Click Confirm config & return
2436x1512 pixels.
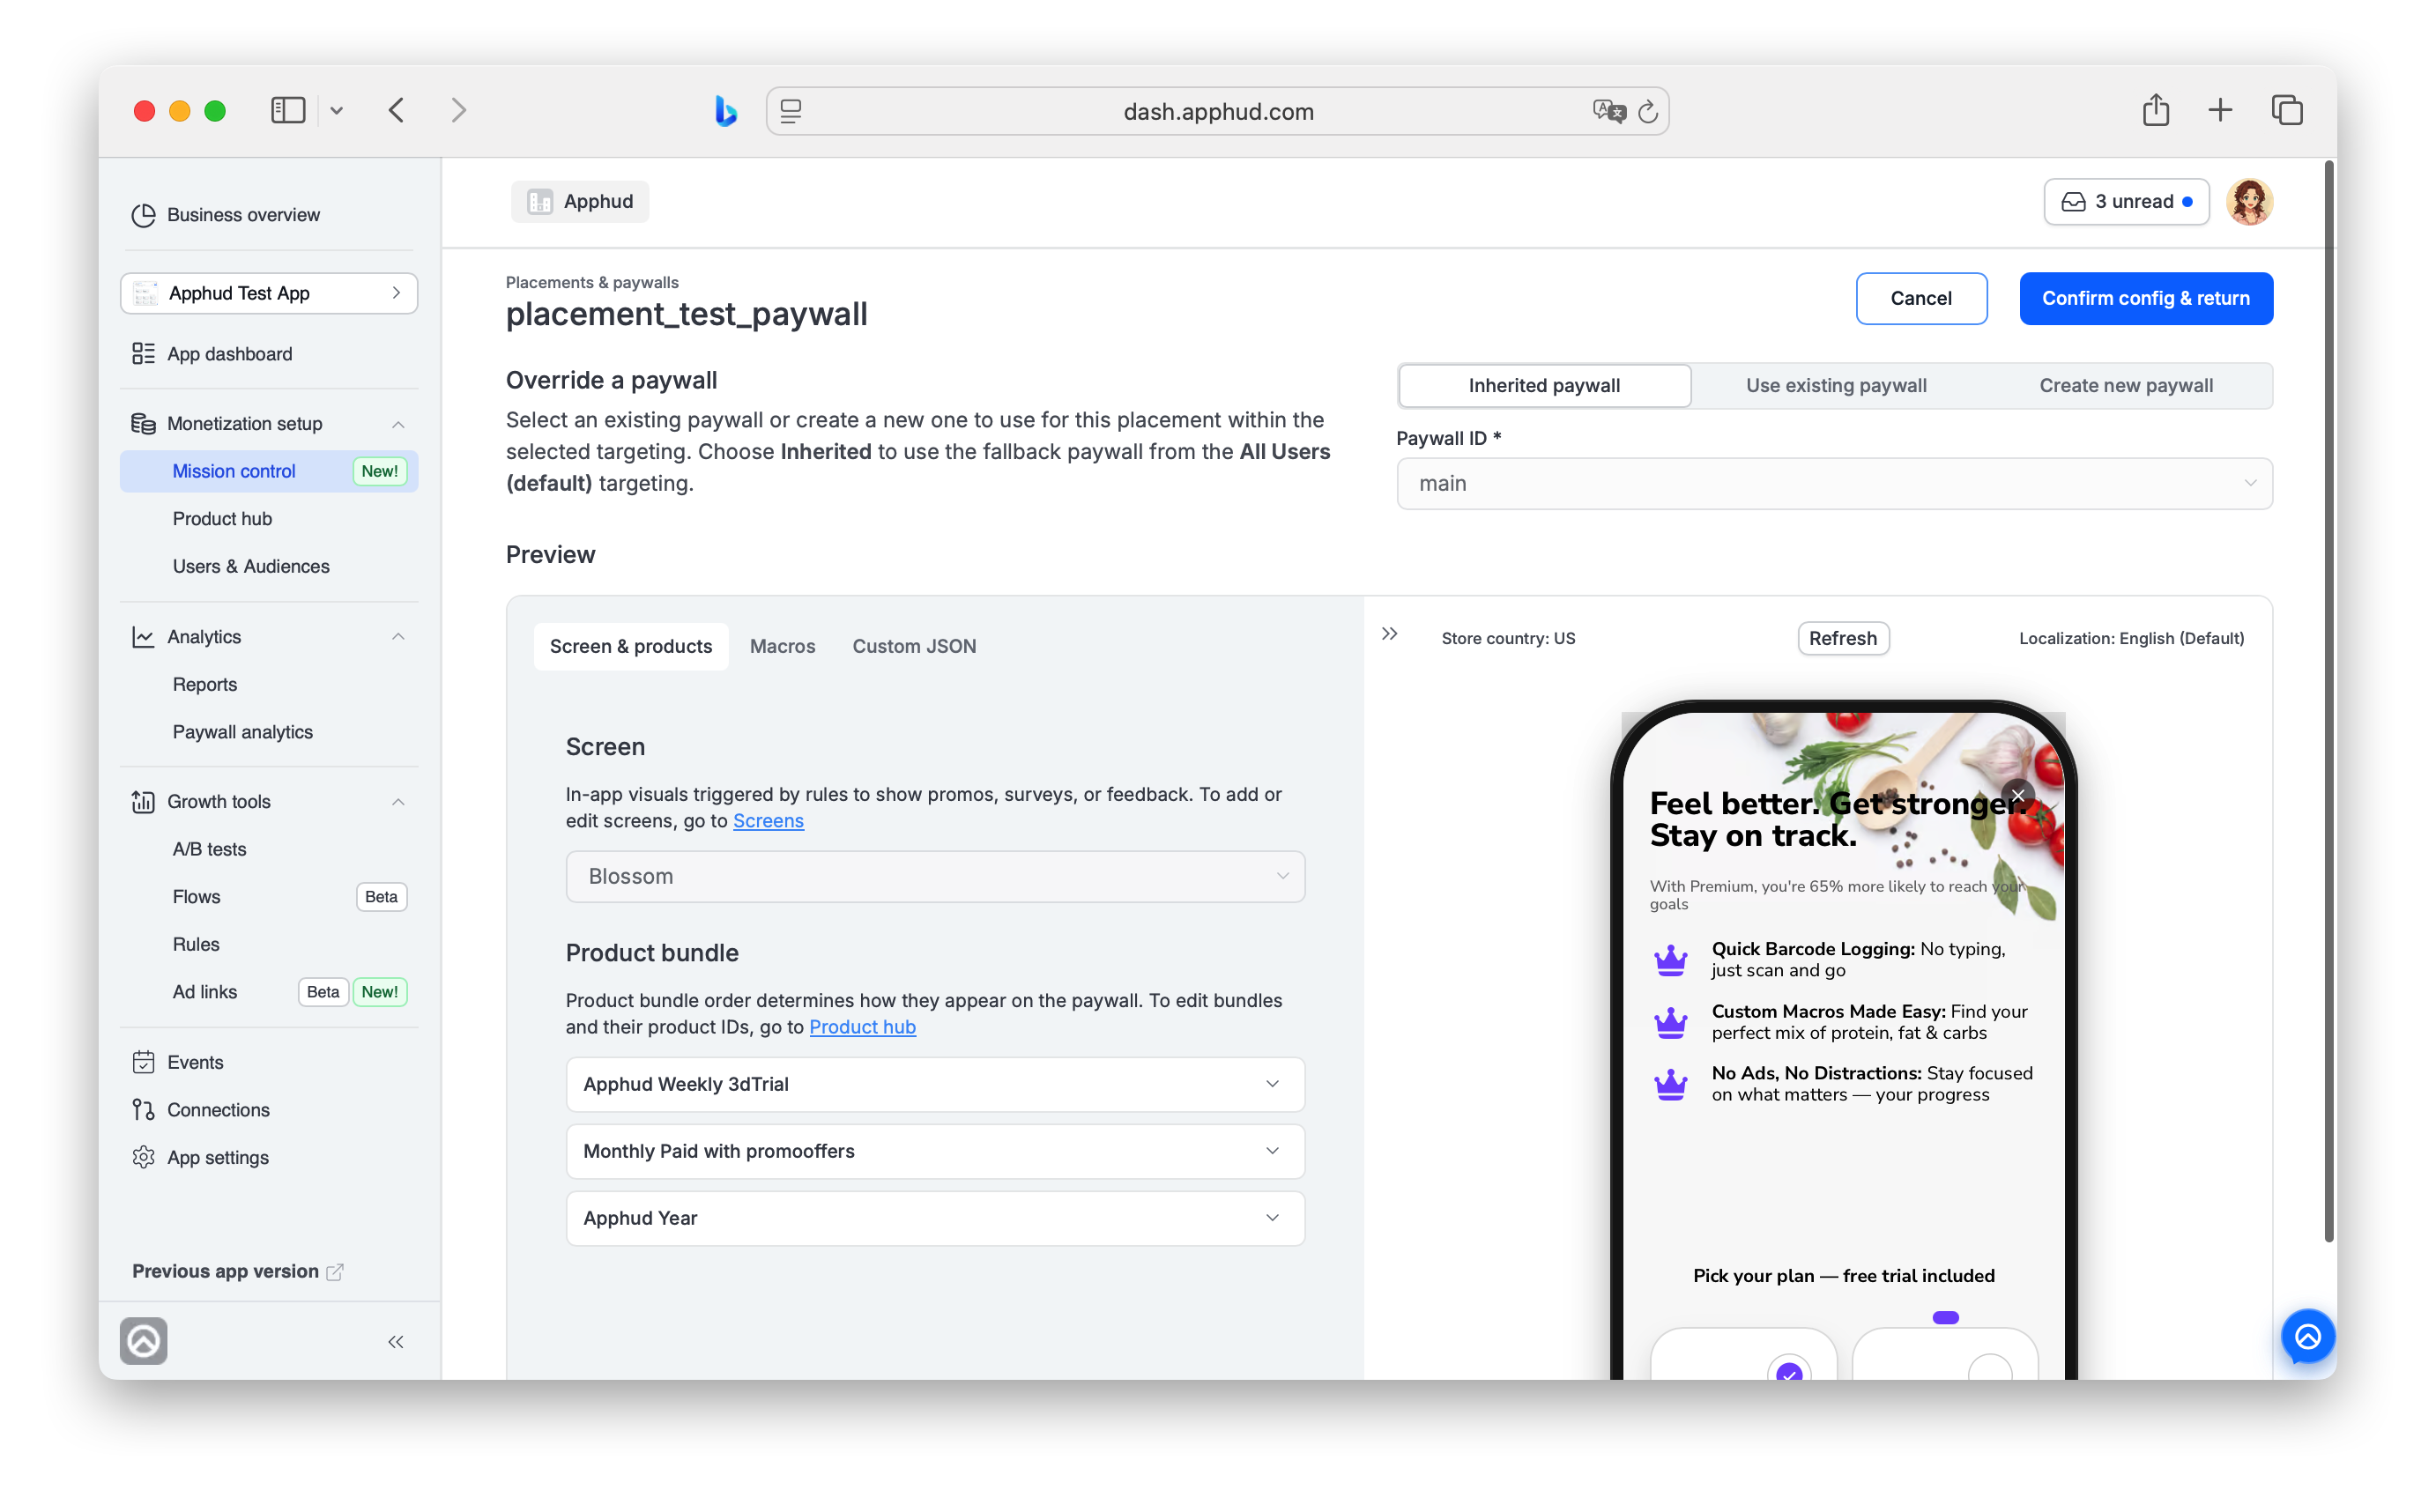coord(2145,299)
